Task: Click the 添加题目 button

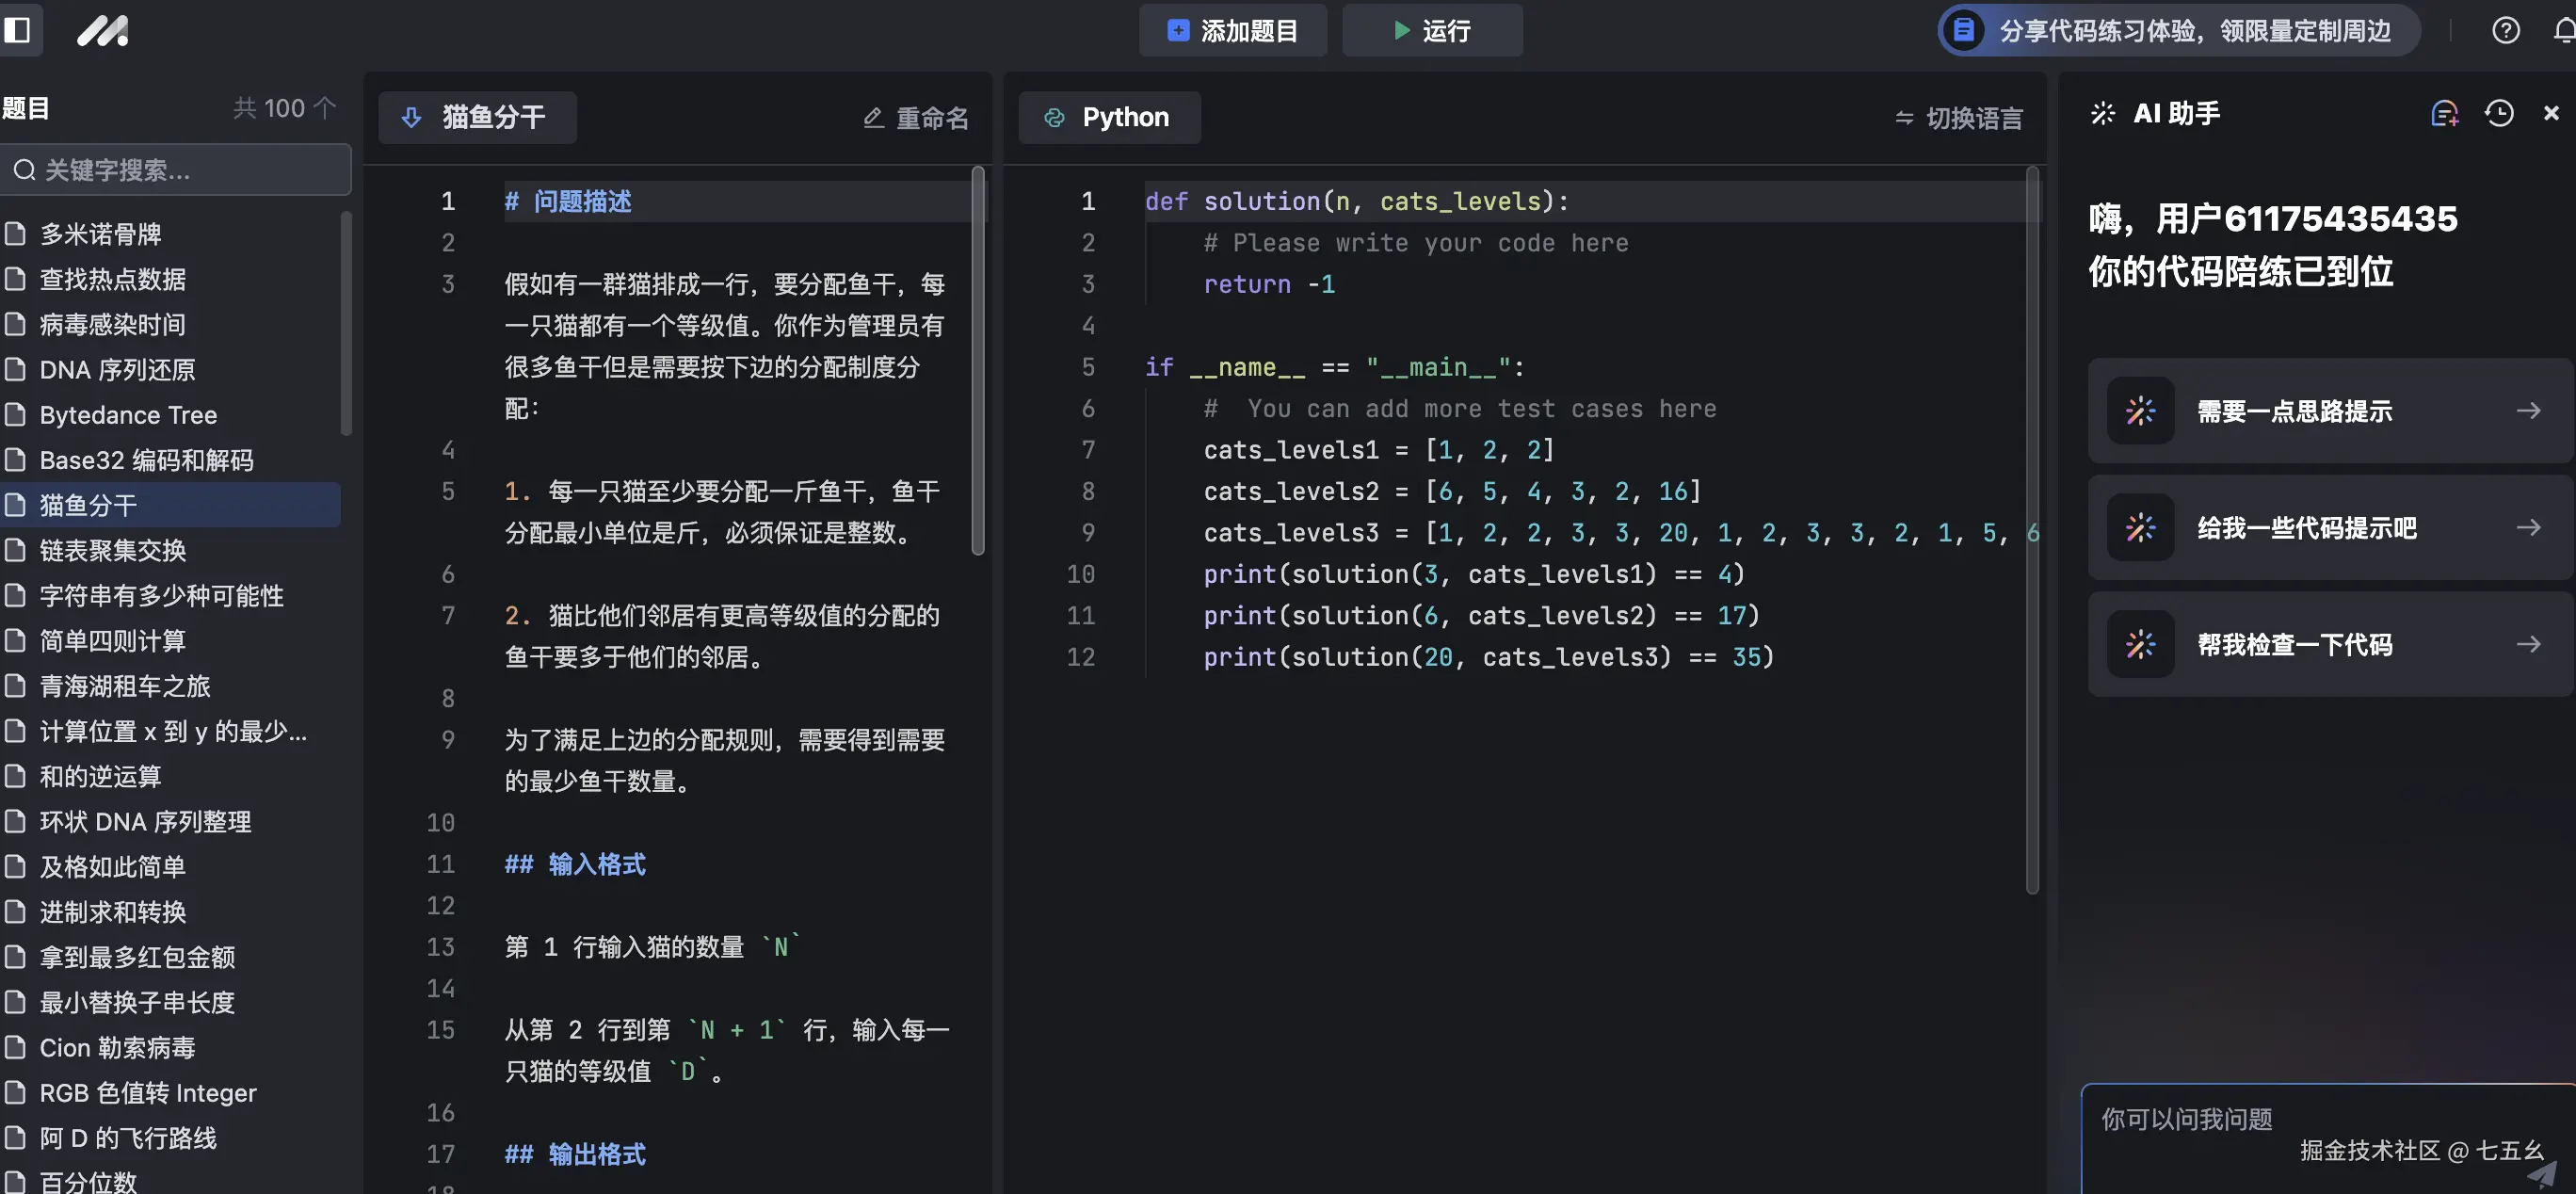Action: pos(1232,30)
